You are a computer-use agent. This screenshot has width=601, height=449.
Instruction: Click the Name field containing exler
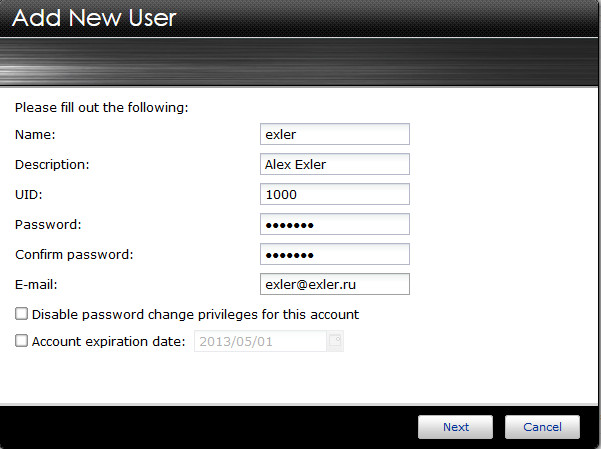tap(334, 134)
